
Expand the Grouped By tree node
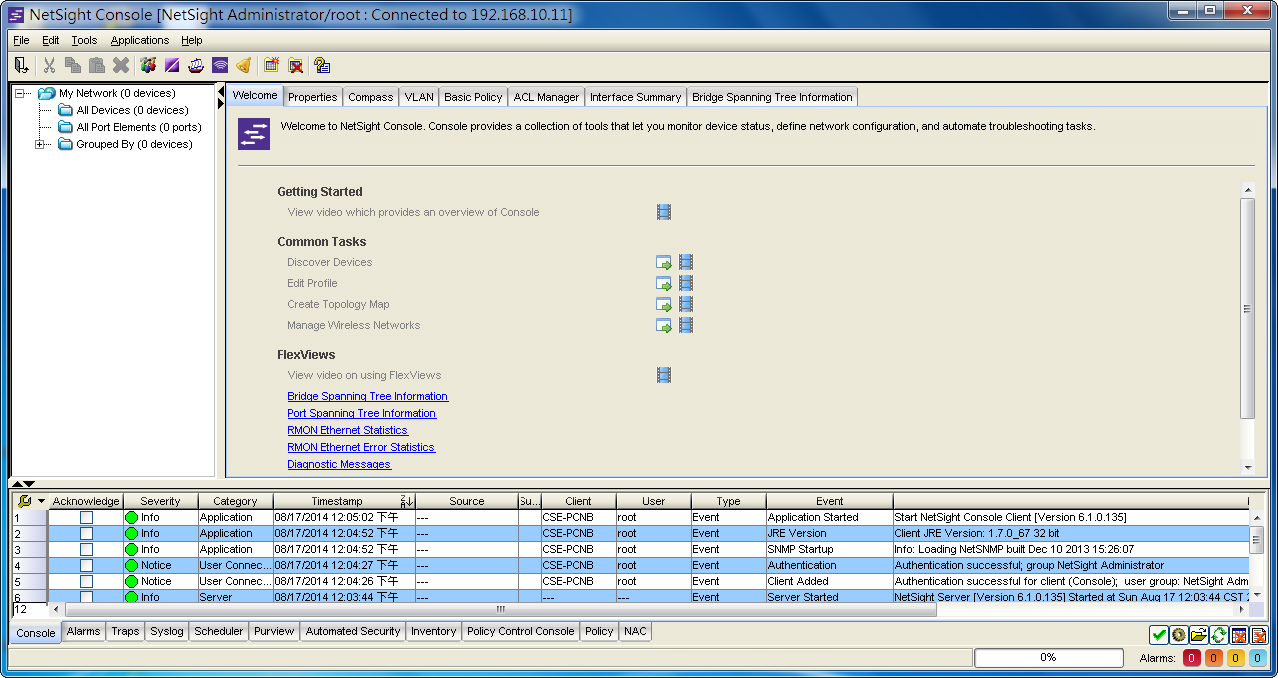(40, 144)
